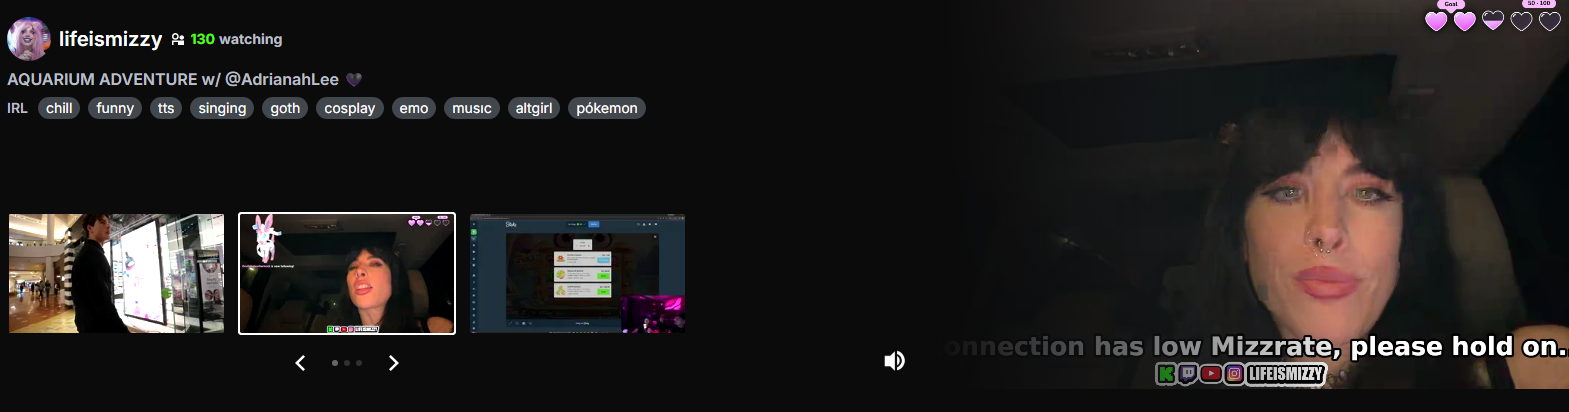Select the chill tag

(x=59, y=108)
